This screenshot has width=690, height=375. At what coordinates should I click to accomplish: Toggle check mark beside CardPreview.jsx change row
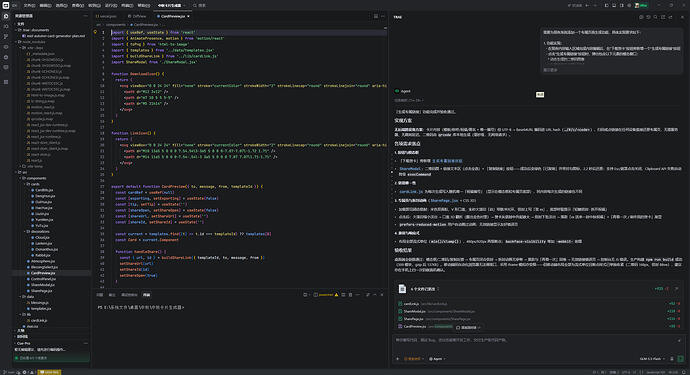coord(400,326)
